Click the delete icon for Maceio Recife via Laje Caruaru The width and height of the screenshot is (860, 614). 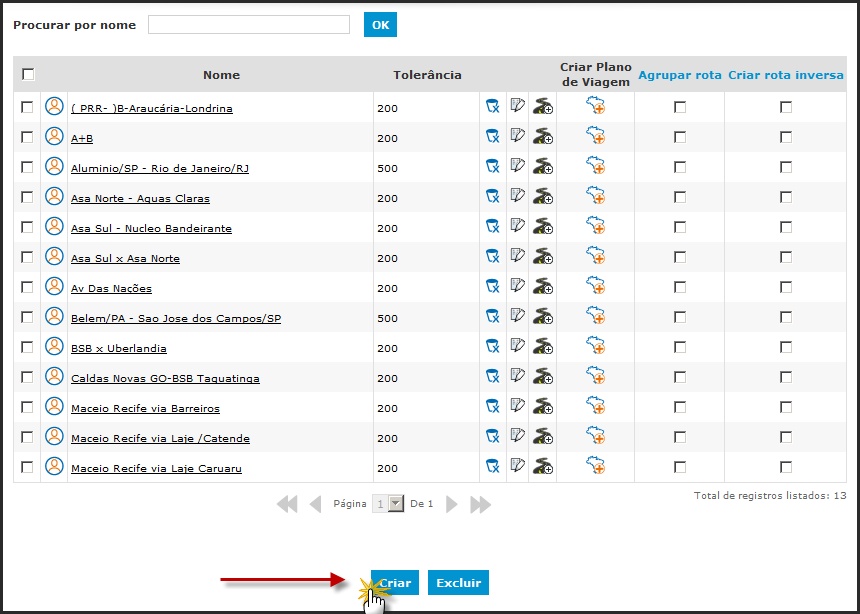pos(493,466)
